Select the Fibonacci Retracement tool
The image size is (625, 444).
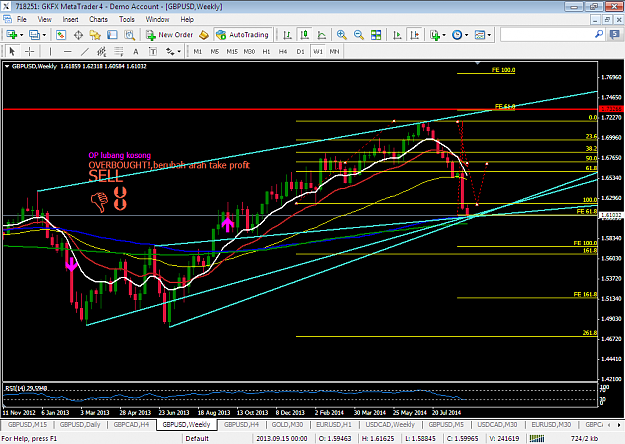(x=119, y=51)
